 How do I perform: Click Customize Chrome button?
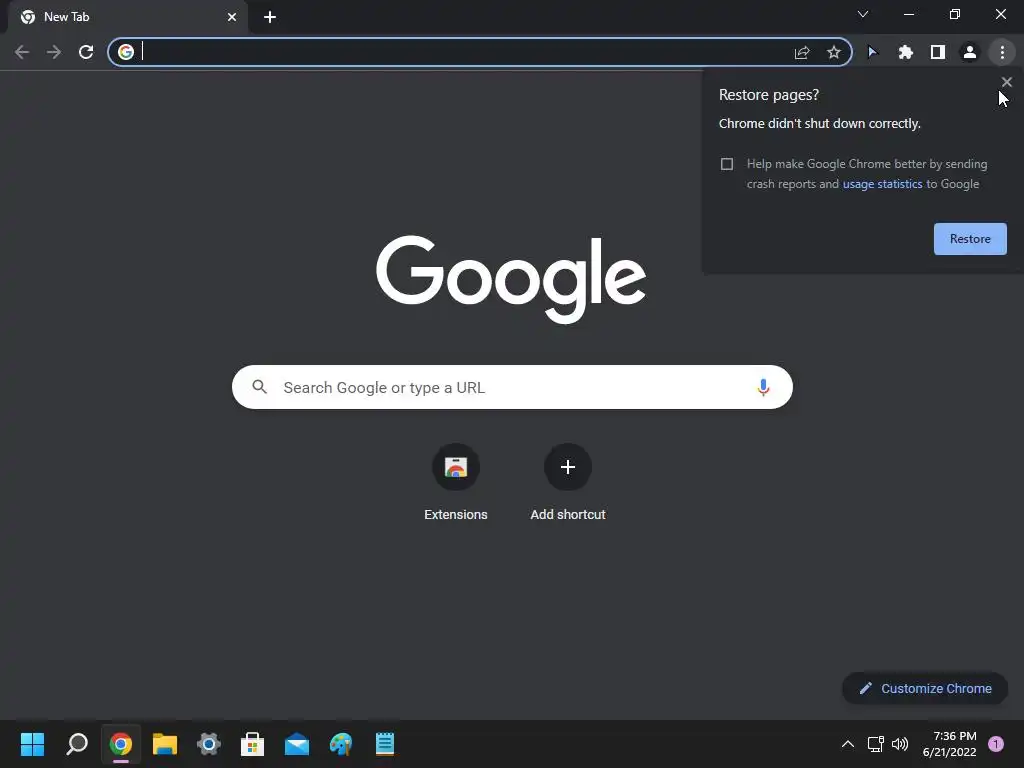925,688
